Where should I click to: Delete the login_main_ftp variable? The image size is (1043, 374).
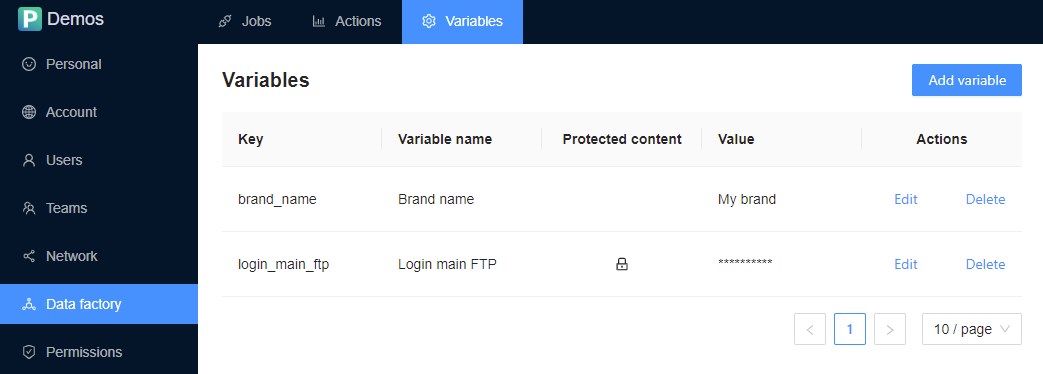[x=985, y=264]
